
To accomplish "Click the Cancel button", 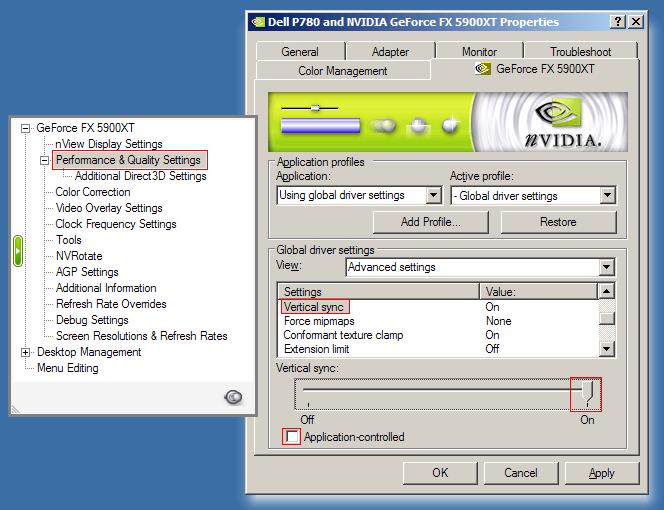I will click(x=521, y=473).
